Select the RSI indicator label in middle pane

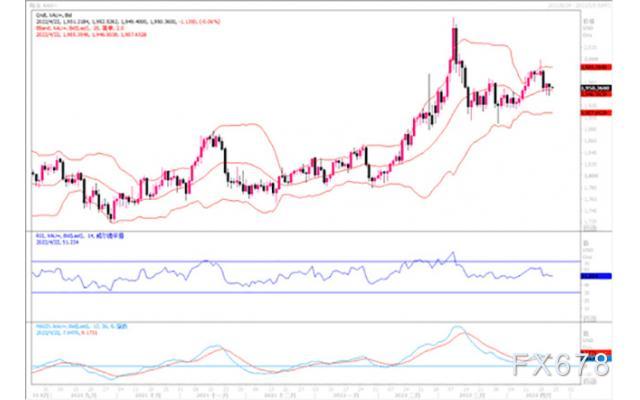click(80, 236)
